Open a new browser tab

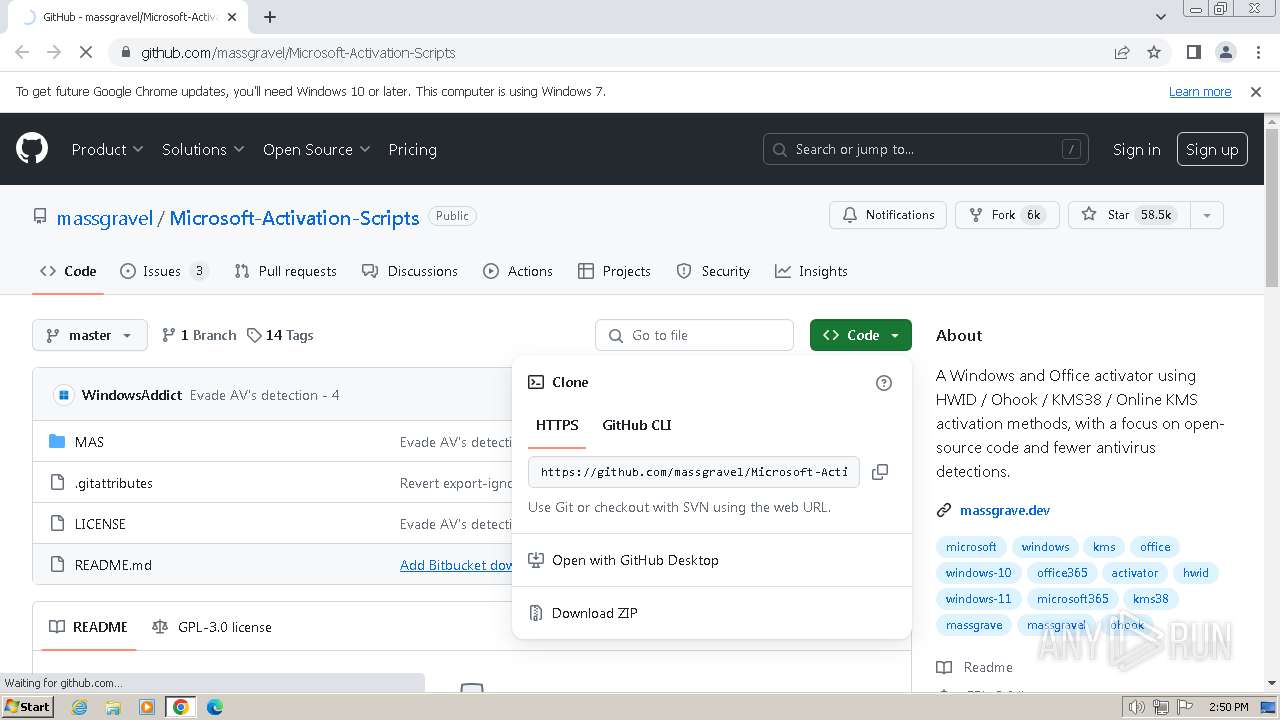pyautogui.click(x=270, y=17)
